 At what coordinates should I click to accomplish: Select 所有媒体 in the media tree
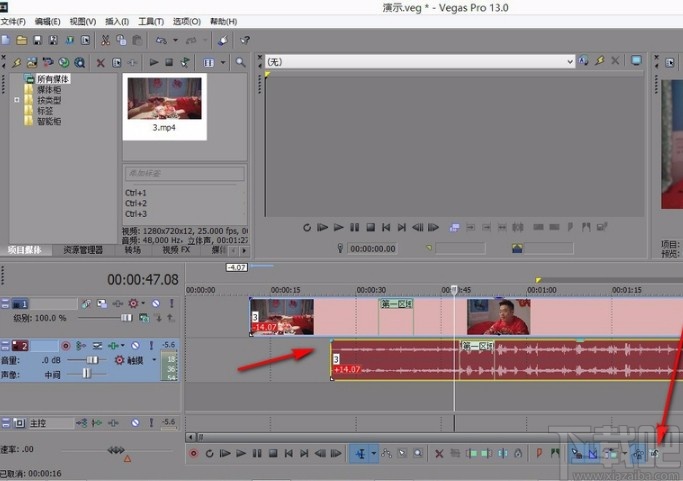point(53,79)
